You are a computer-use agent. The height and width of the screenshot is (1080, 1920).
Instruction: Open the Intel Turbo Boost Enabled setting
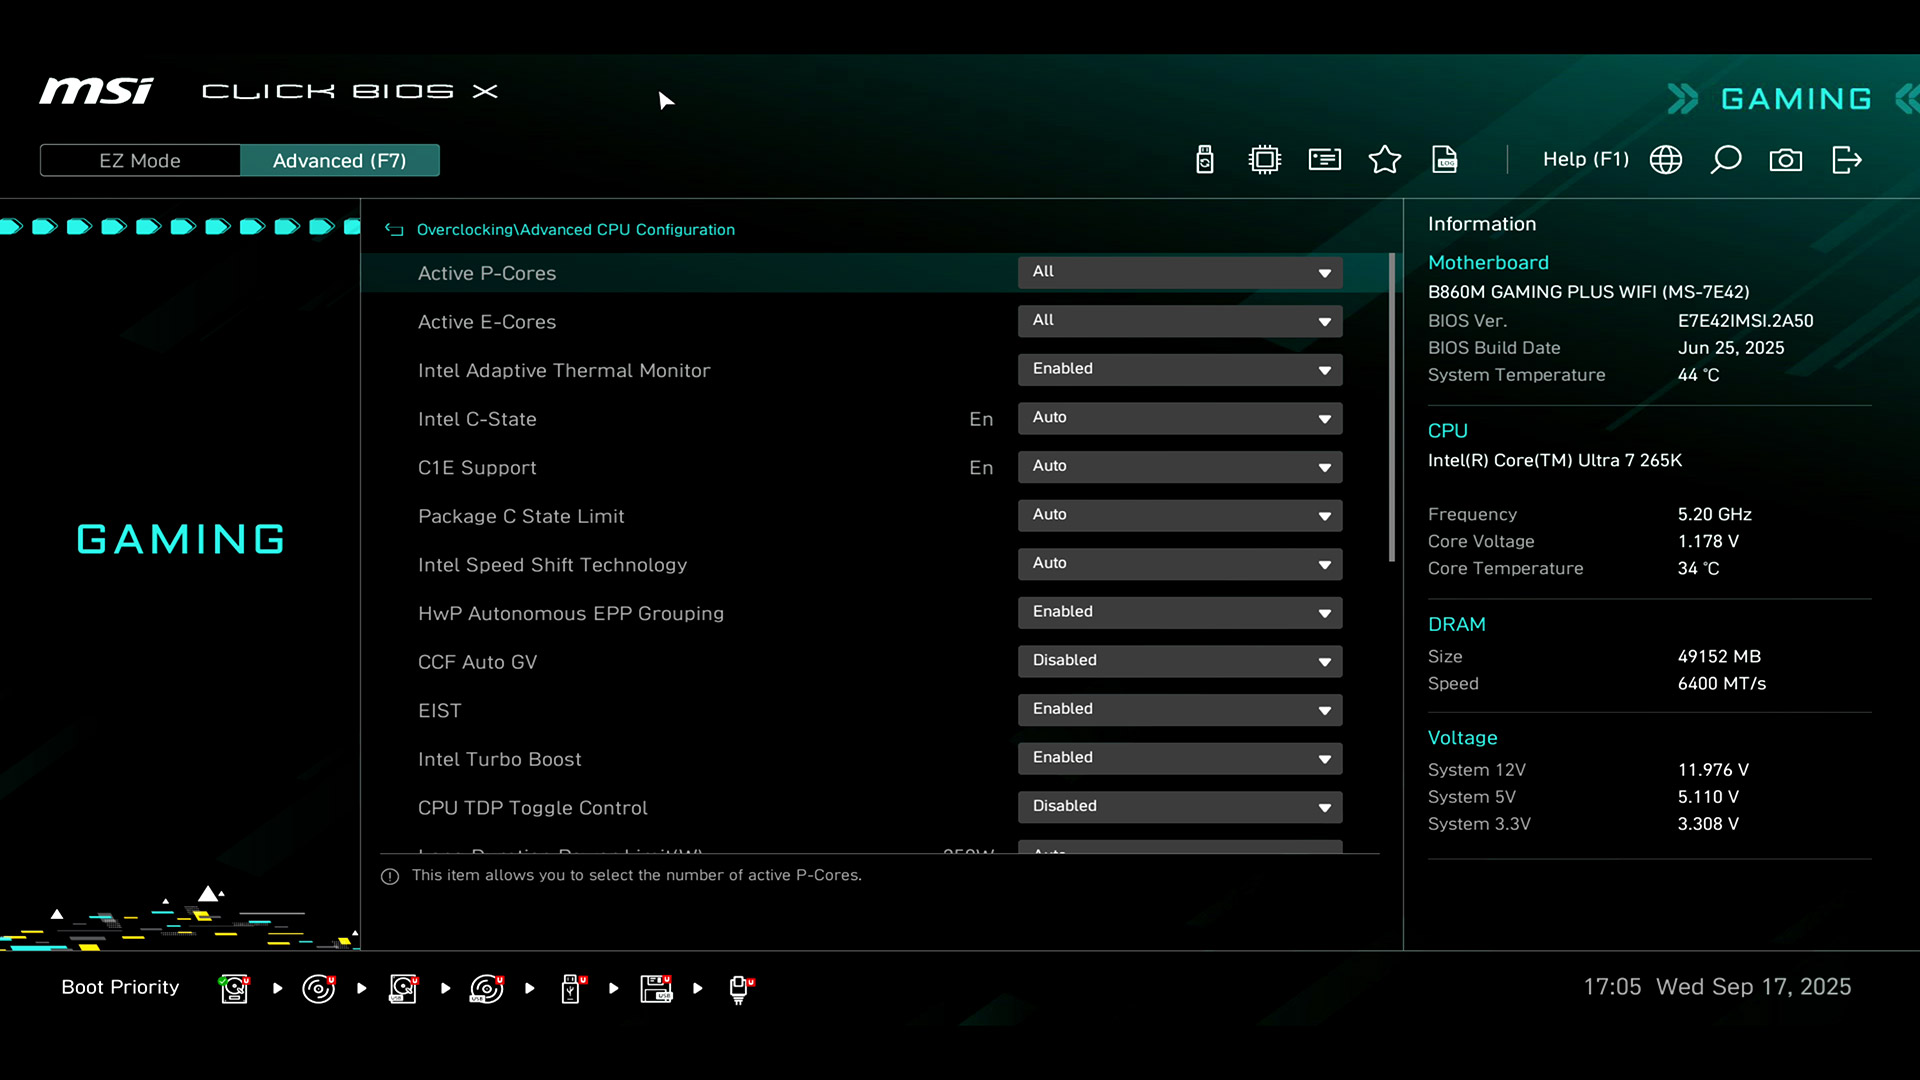click(x=1180, y=758)
